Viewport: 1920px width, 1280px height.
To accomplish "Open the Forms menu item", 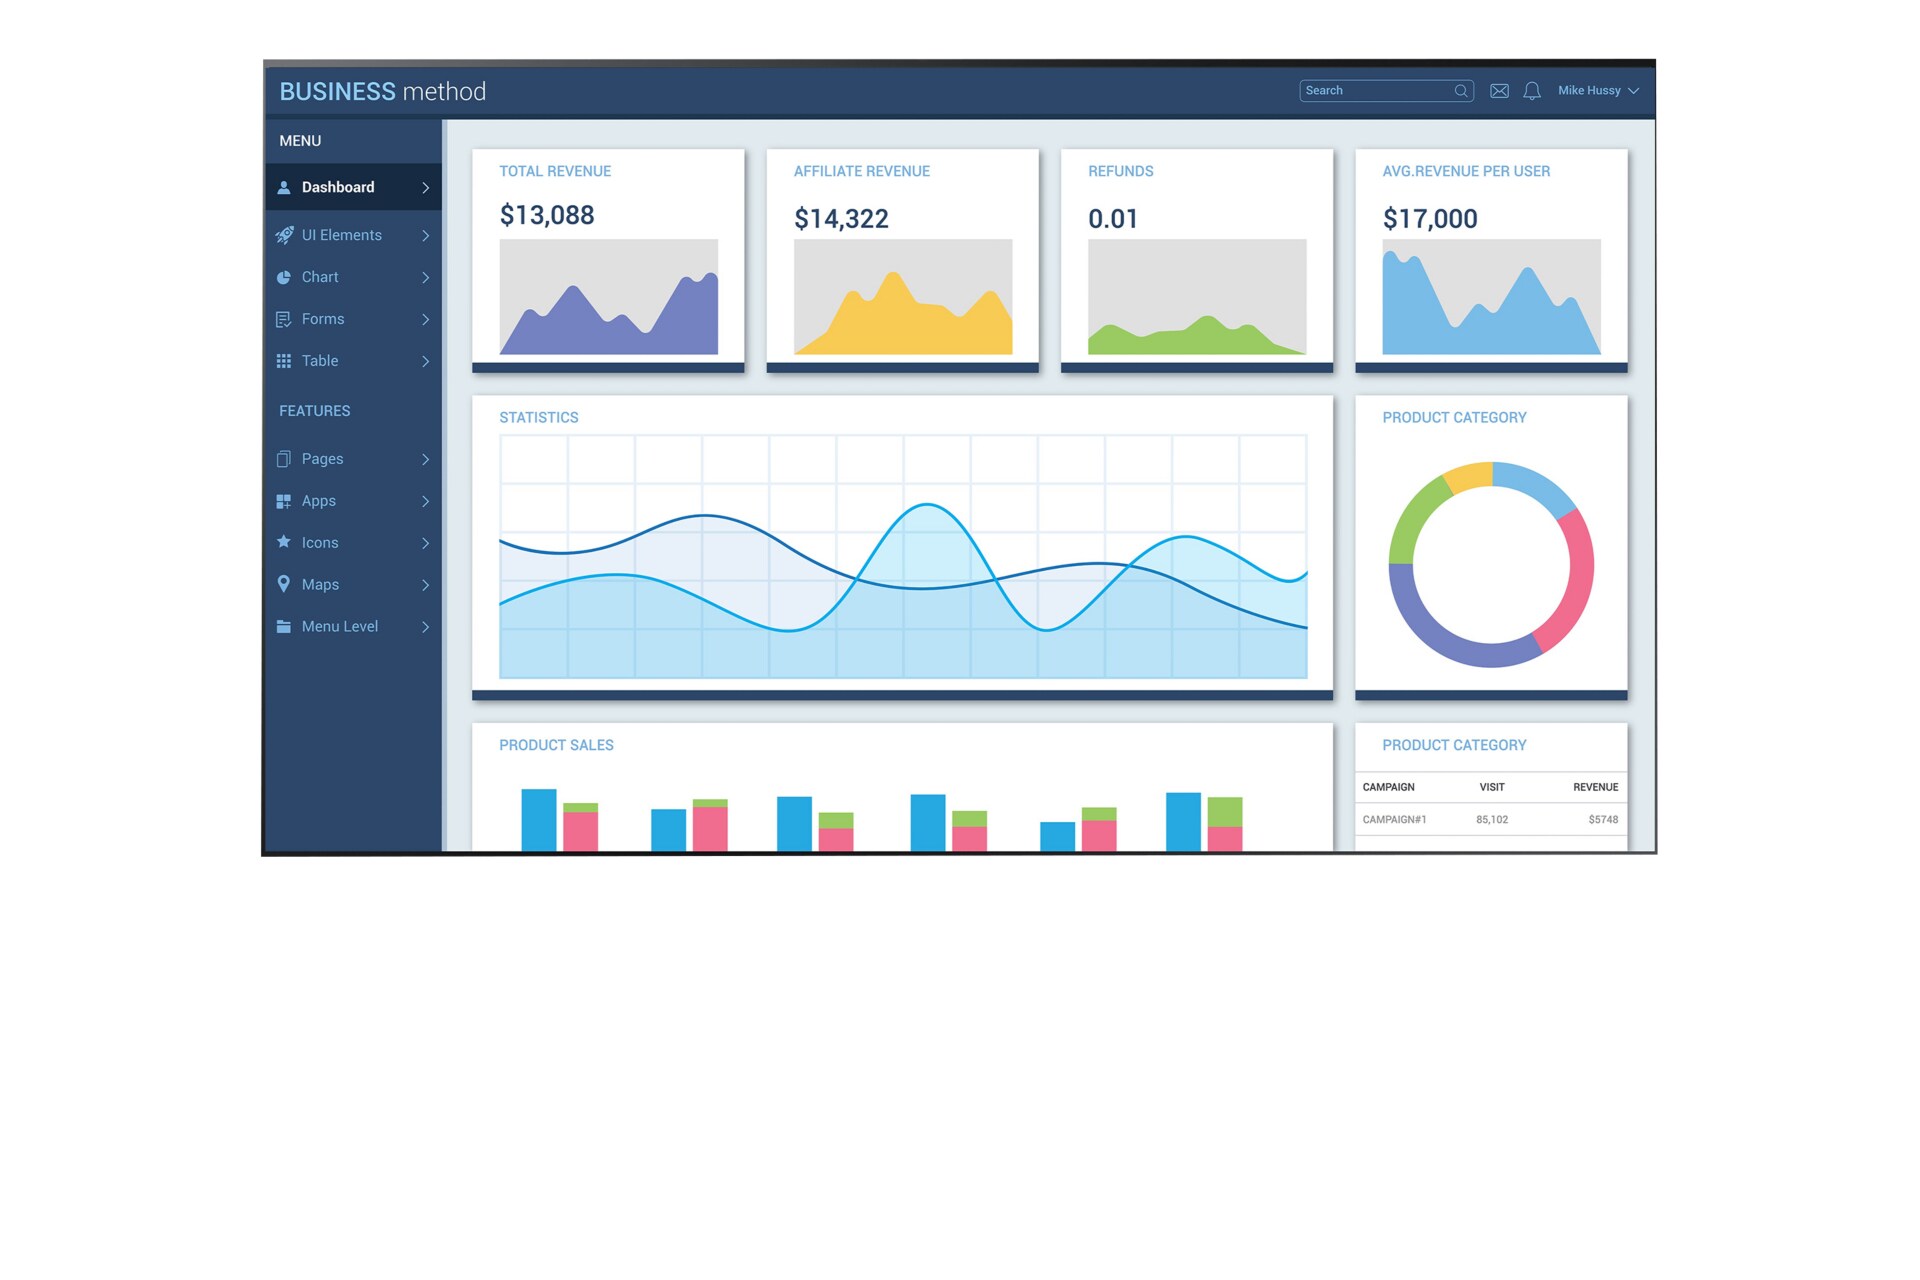I will (x=353, y=319).
